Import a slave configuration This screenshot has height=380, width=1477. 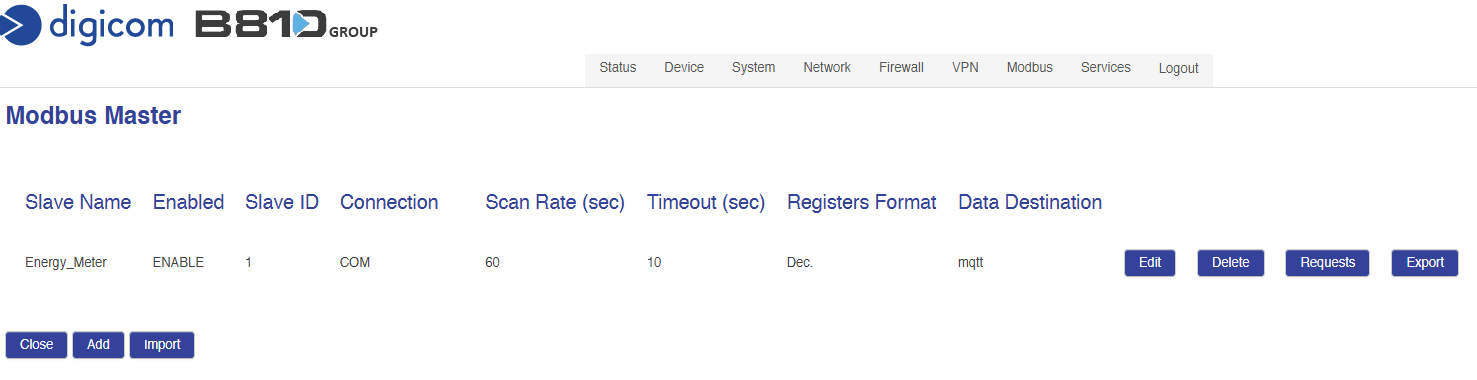pyautogui.click(x=162, y=345)
